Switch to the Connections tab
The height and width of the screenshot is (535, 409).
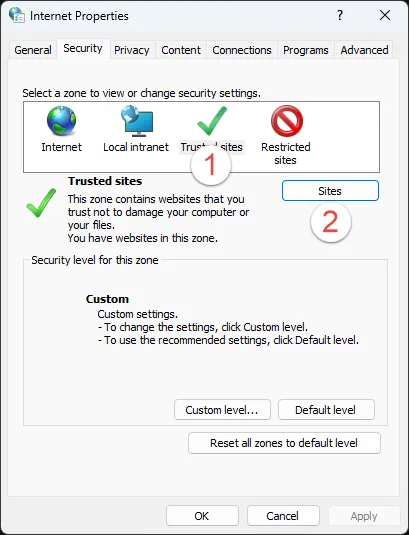tap(242, 50)
